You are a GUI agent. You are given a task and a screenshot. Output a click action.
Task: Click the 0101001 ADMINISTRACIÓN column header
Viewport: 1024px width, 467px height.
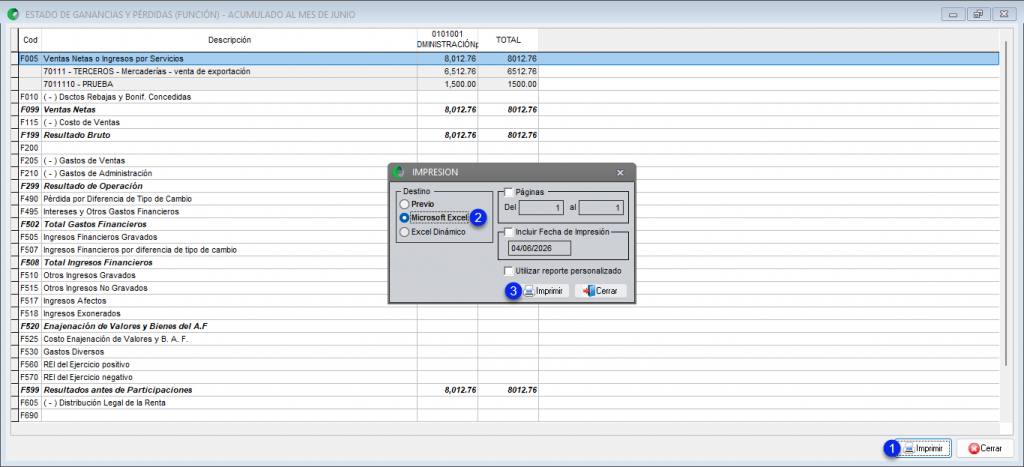coord(447,40)
